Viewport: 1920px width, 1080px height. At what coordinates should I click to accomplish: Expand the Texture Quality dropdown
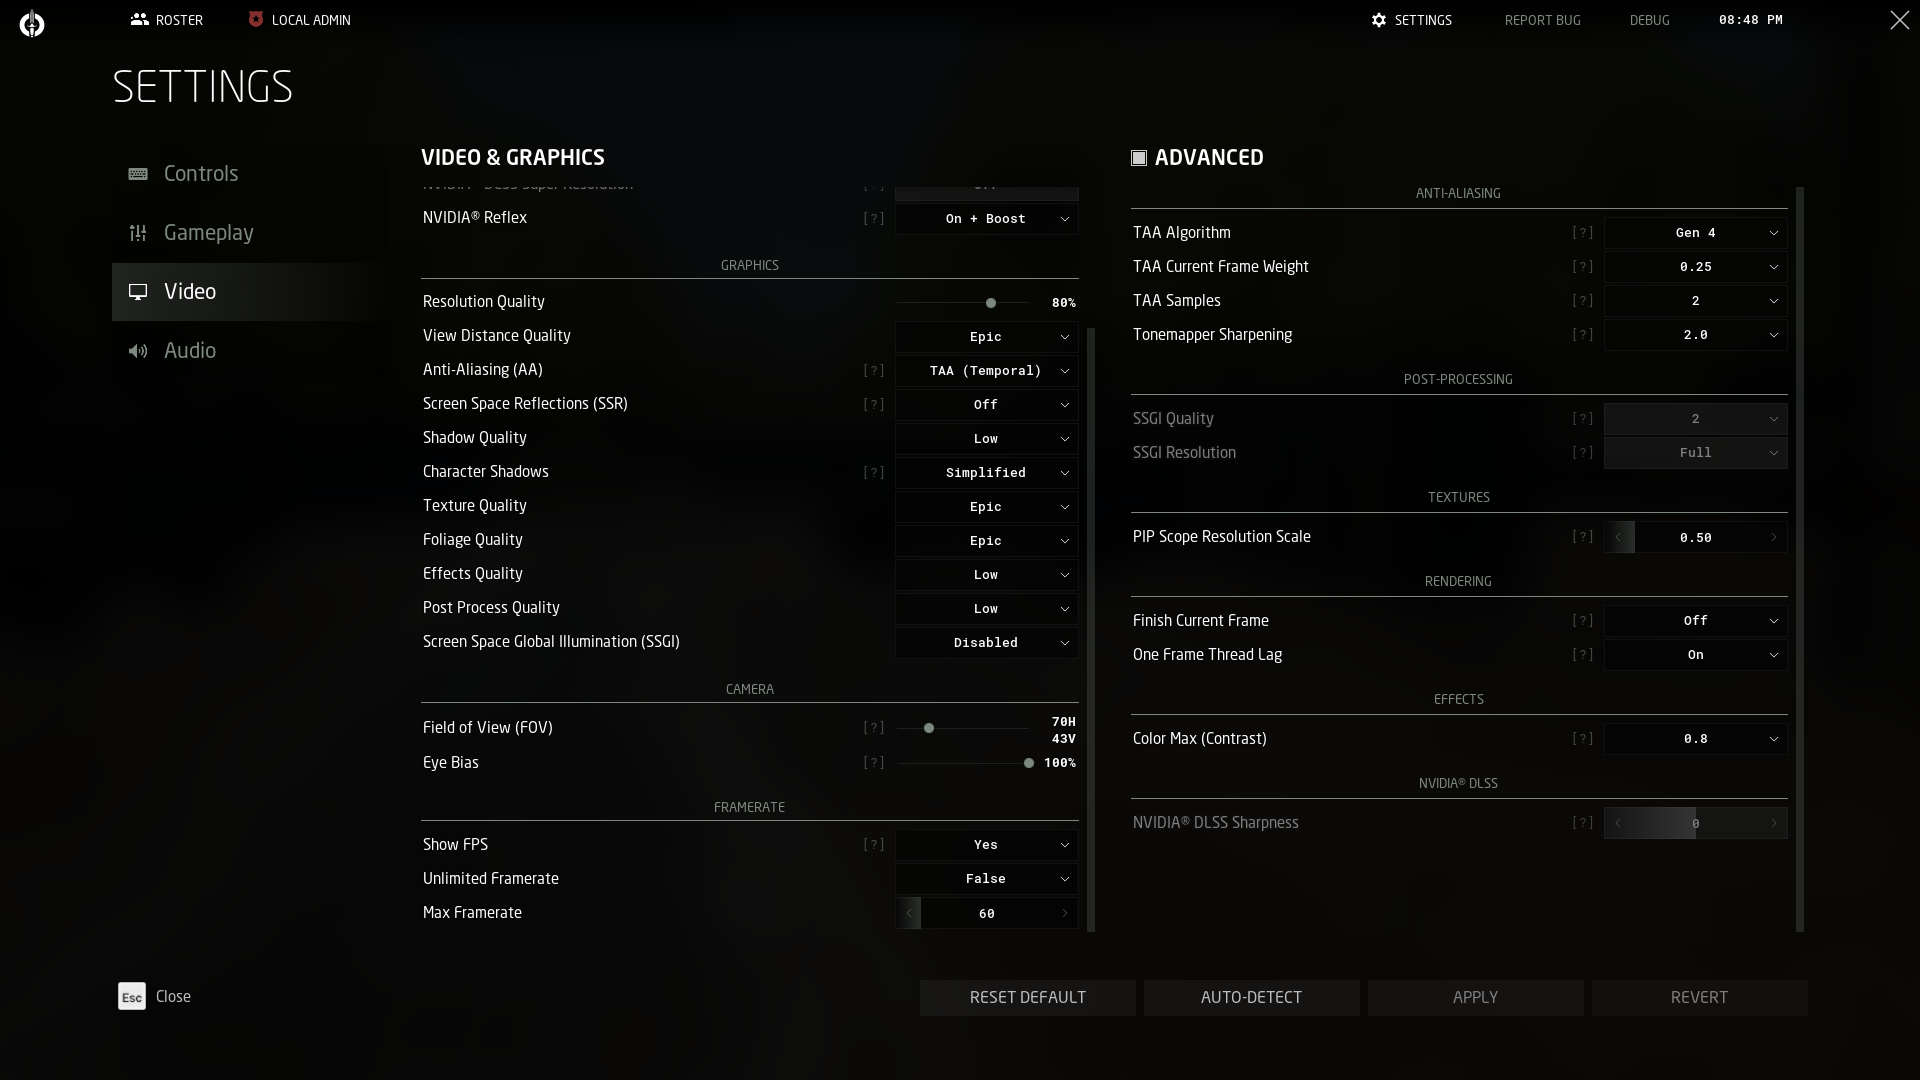click(x=986, y=507)
